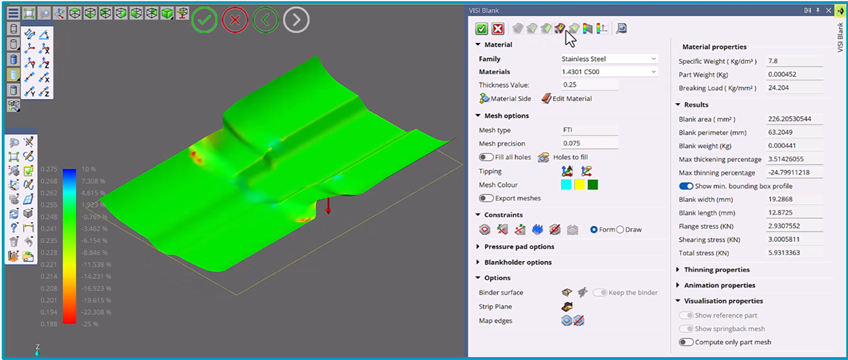Open the Materials dropdown showing 1.4301 C500
This screenshot has height=360, width=848.
click(609, 72)
